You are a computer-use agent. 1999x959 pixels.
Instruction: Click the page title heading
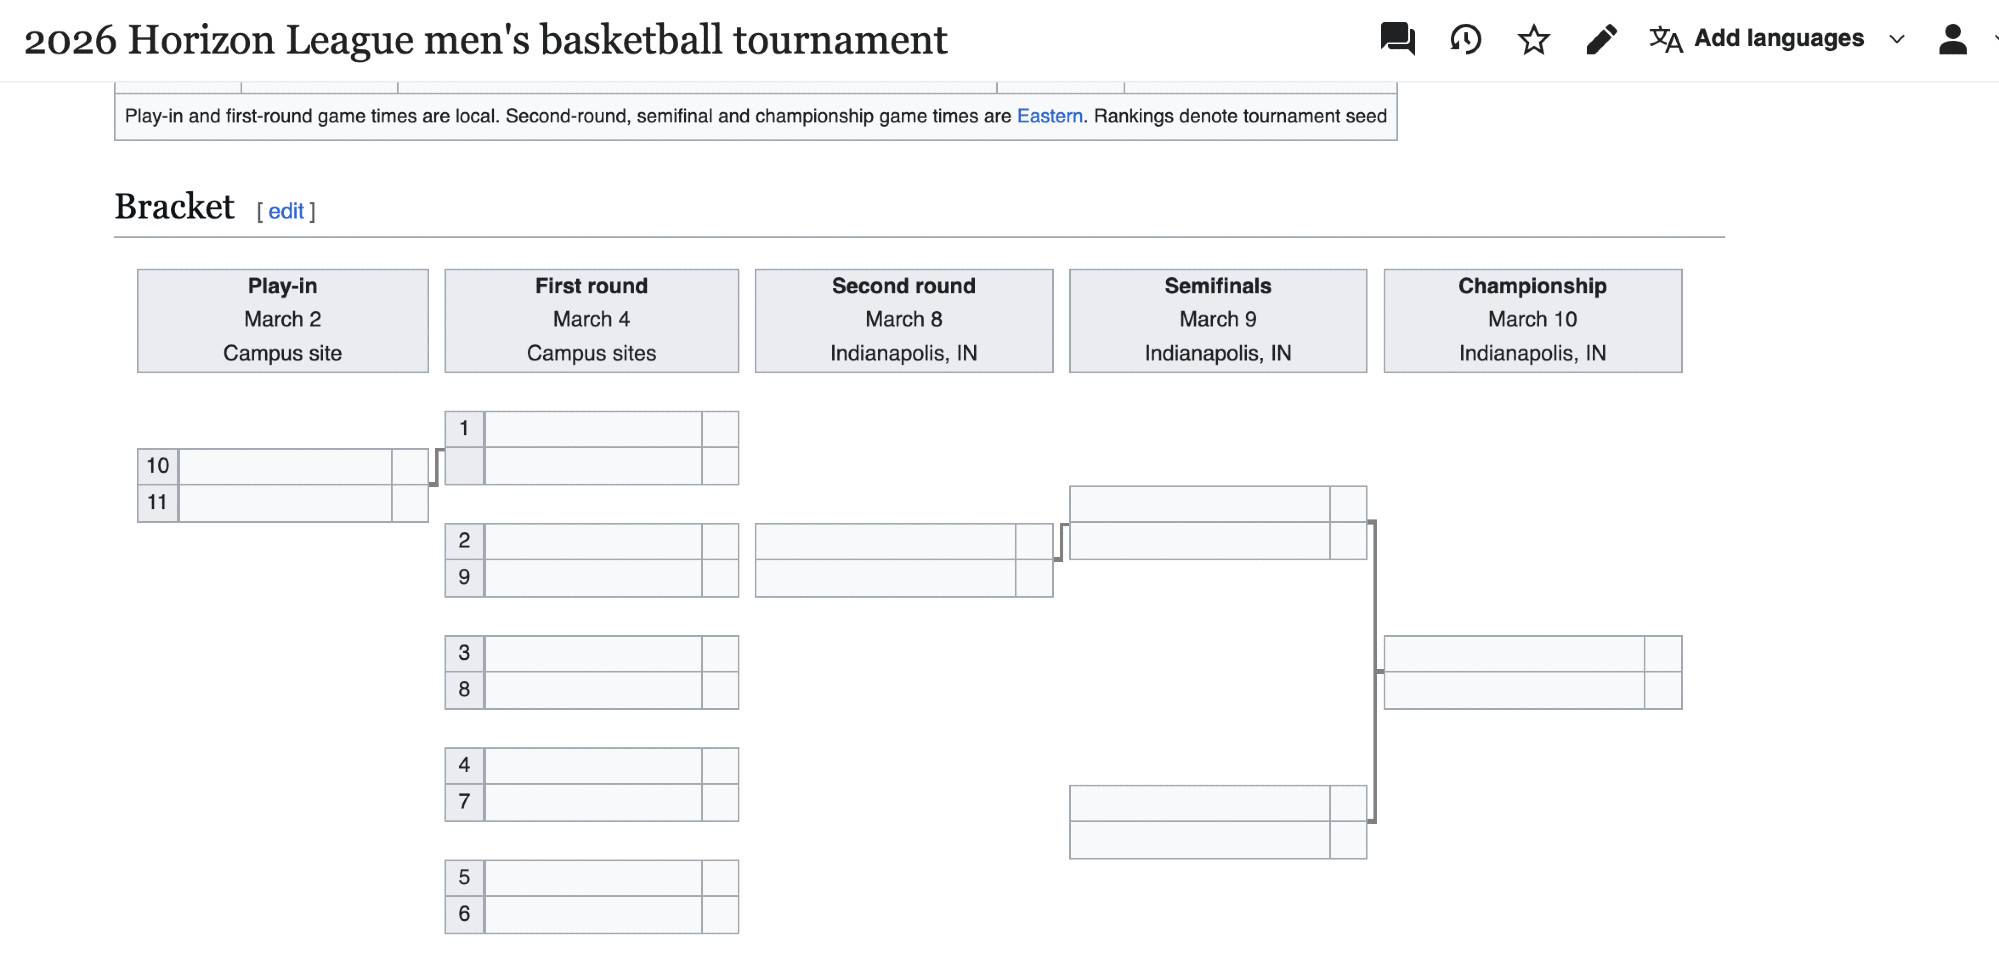coord(486,40)
